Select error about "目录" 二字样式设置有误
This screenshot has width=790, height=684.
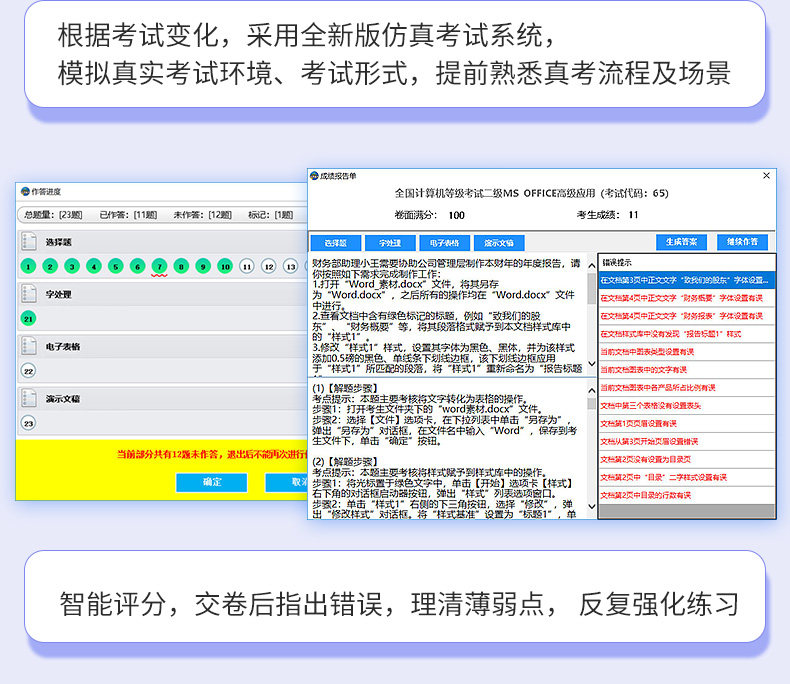pos(686,477)
